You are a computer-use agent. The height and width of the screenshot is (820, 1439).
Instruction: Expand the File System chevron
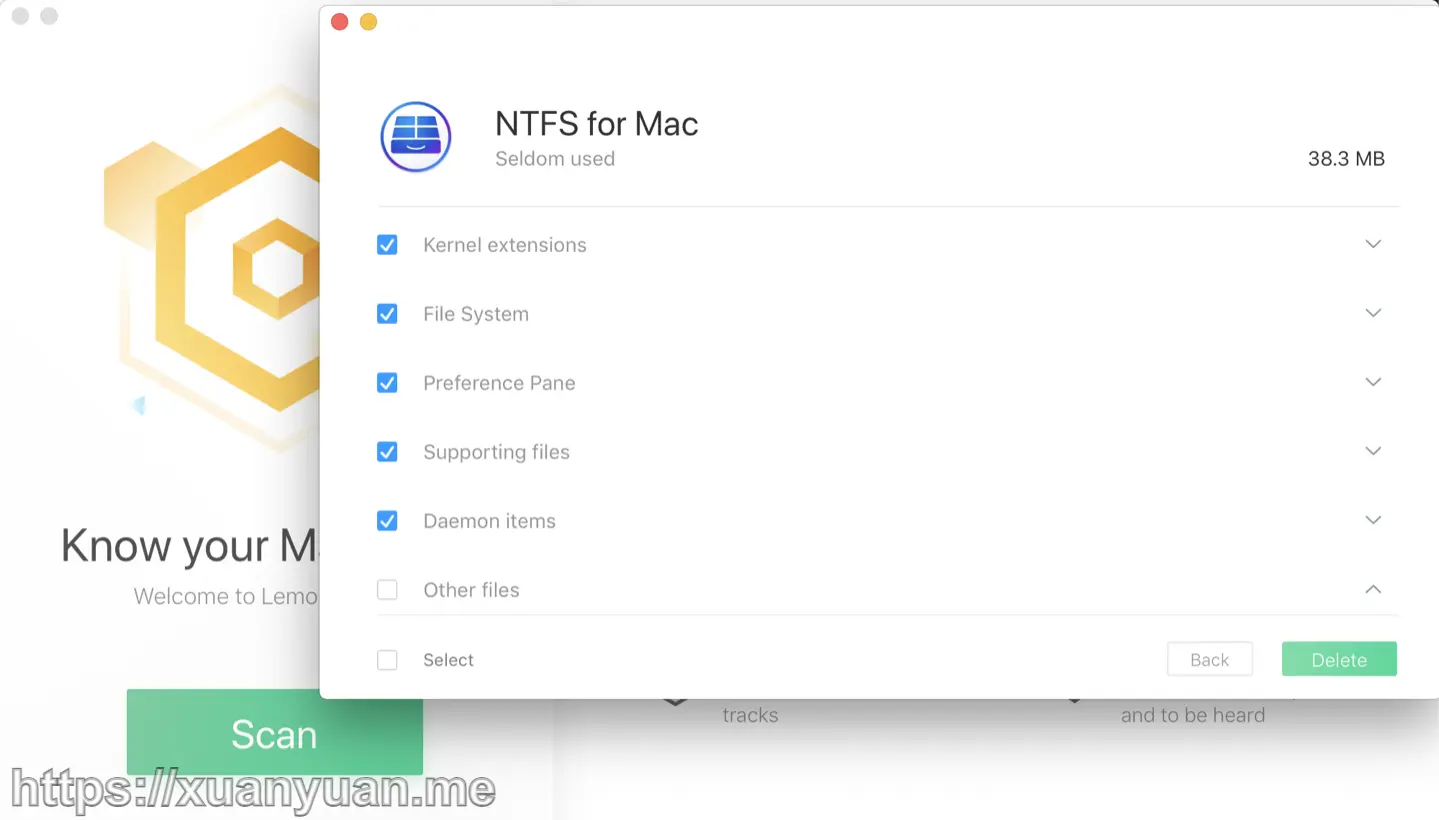click(x=1373, y=313)
